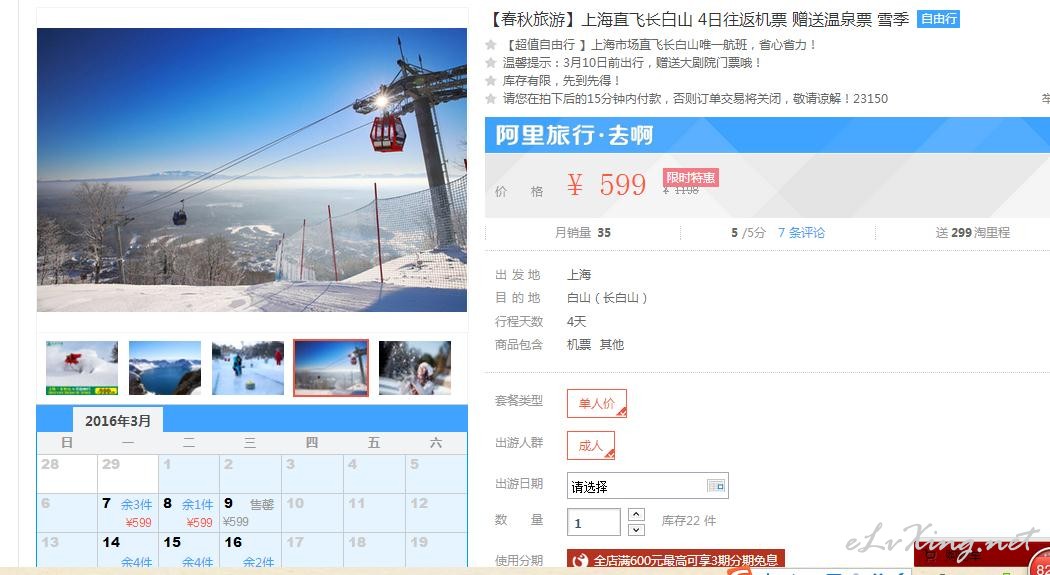Open the travel date calendar picker icon

[716, 486]
